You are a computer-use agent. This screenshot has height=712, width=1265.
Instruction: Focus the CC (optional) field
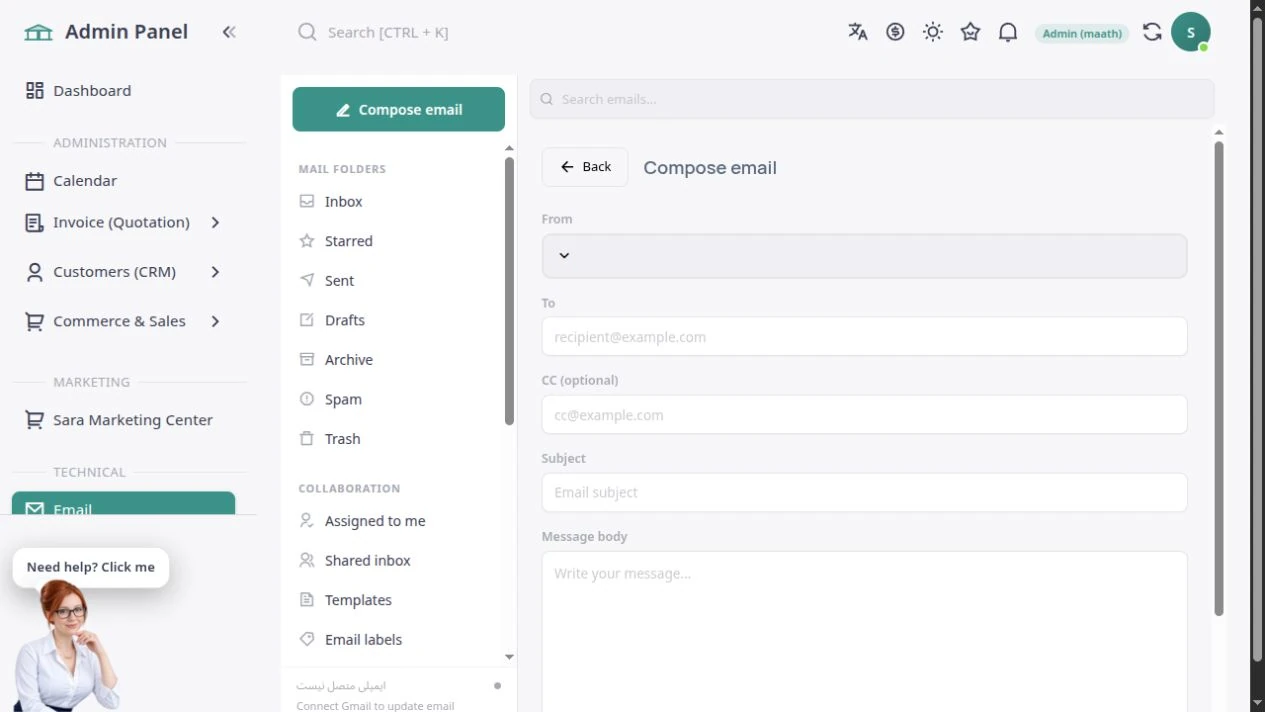tap(864, 415)
